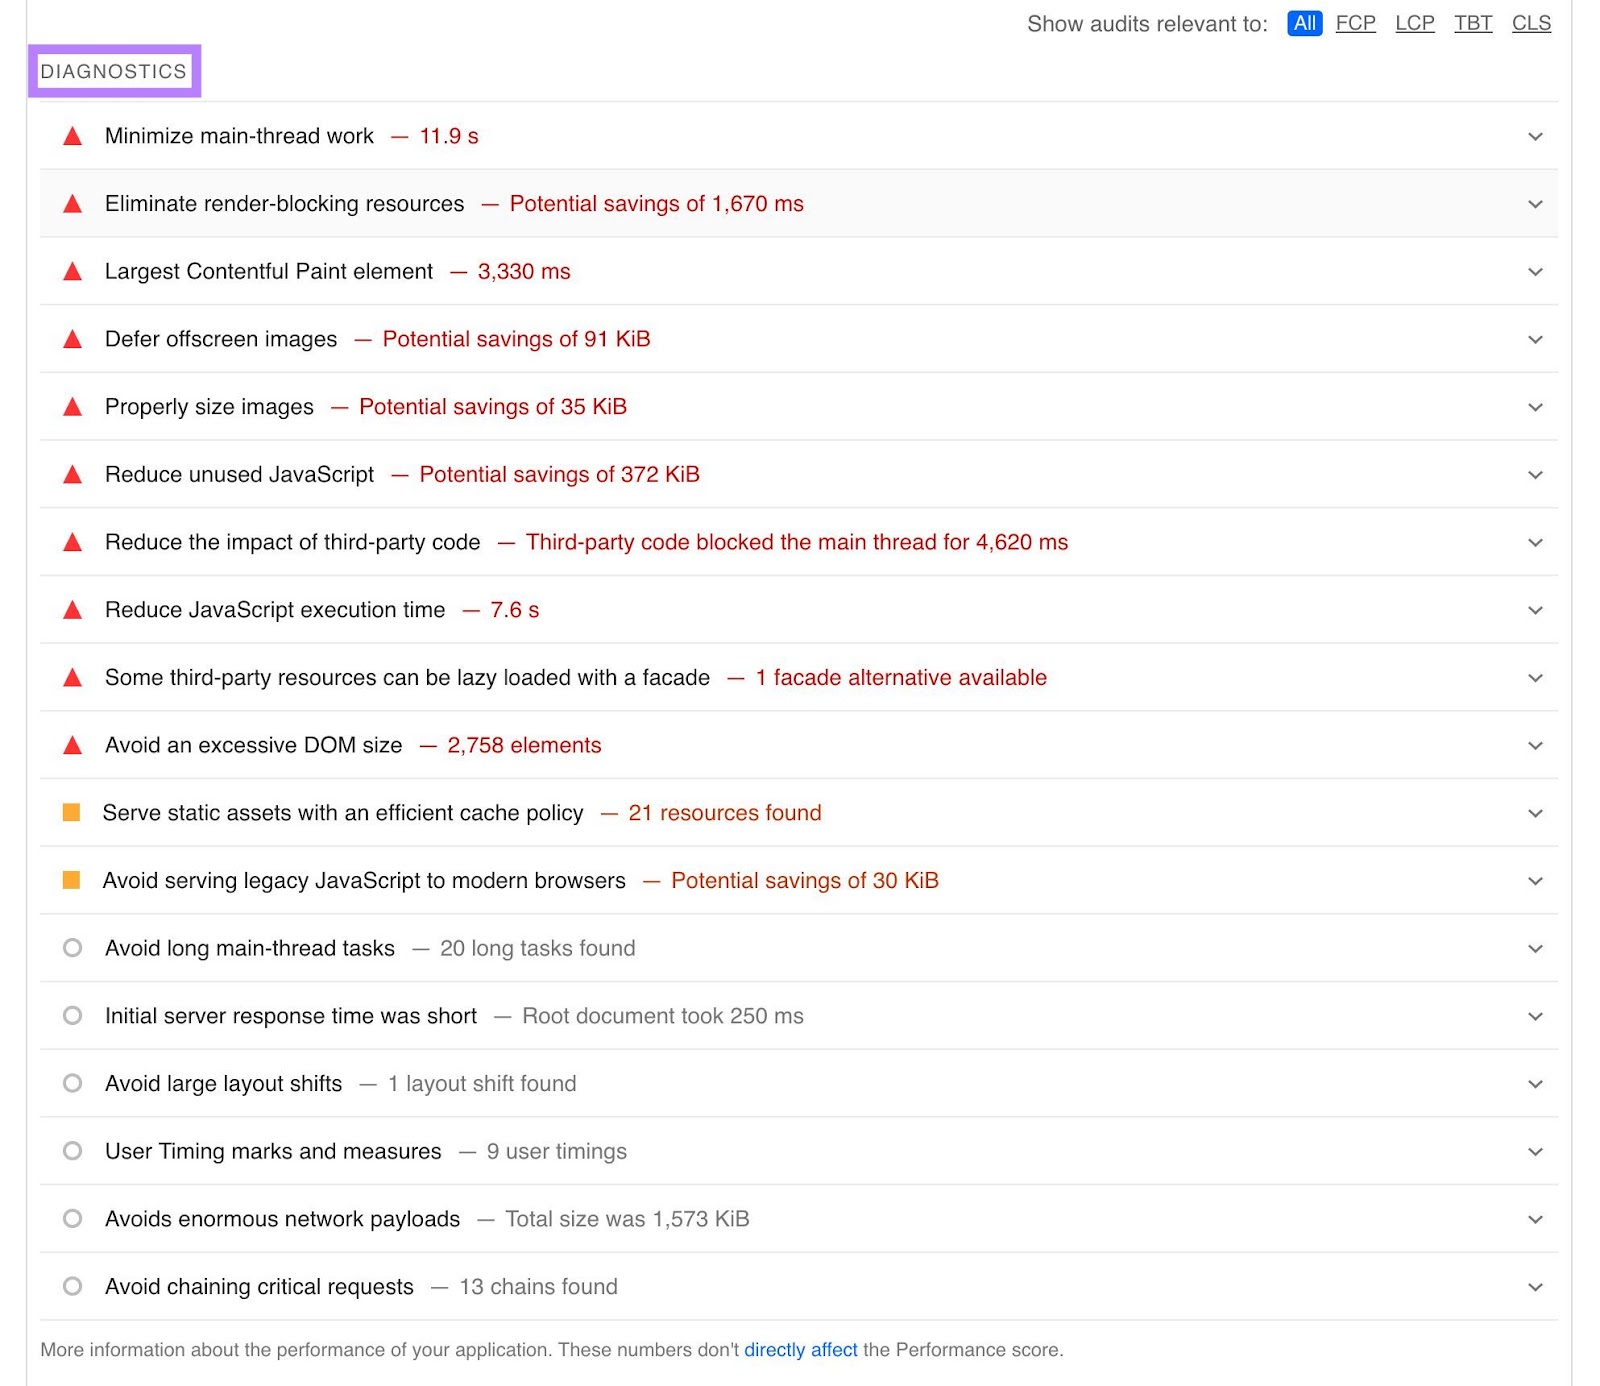Viewport: 1600px width, 1386px height.
Task: Open the directly affect link
Action: [799, 1350]
